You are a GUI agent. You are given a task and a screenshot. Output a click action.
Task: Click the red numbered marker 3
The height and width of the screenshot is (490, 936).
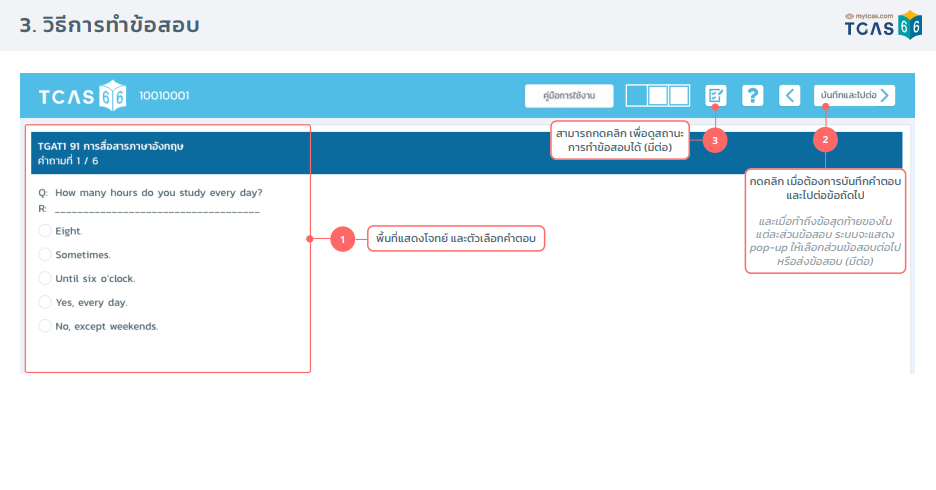pyautogui.click(x=714, y=140)
